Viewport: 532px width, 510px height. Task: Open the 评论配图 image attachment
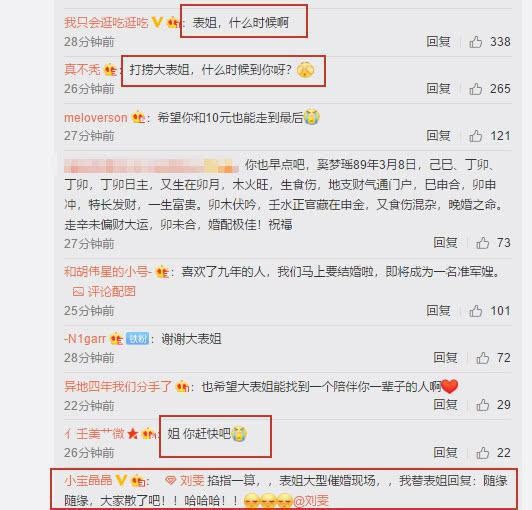[x=104, y=291]
